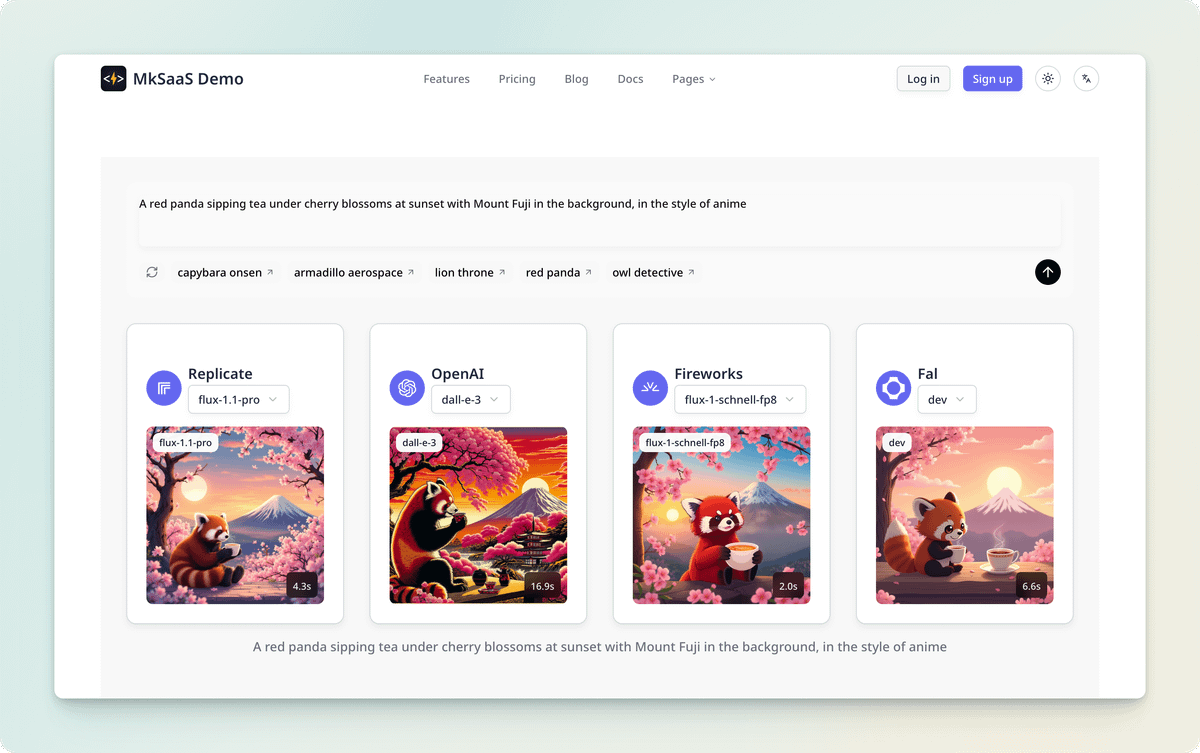Click the Log in button
1200x753 pixels.
pyautogui.click(x=923, y=79)
